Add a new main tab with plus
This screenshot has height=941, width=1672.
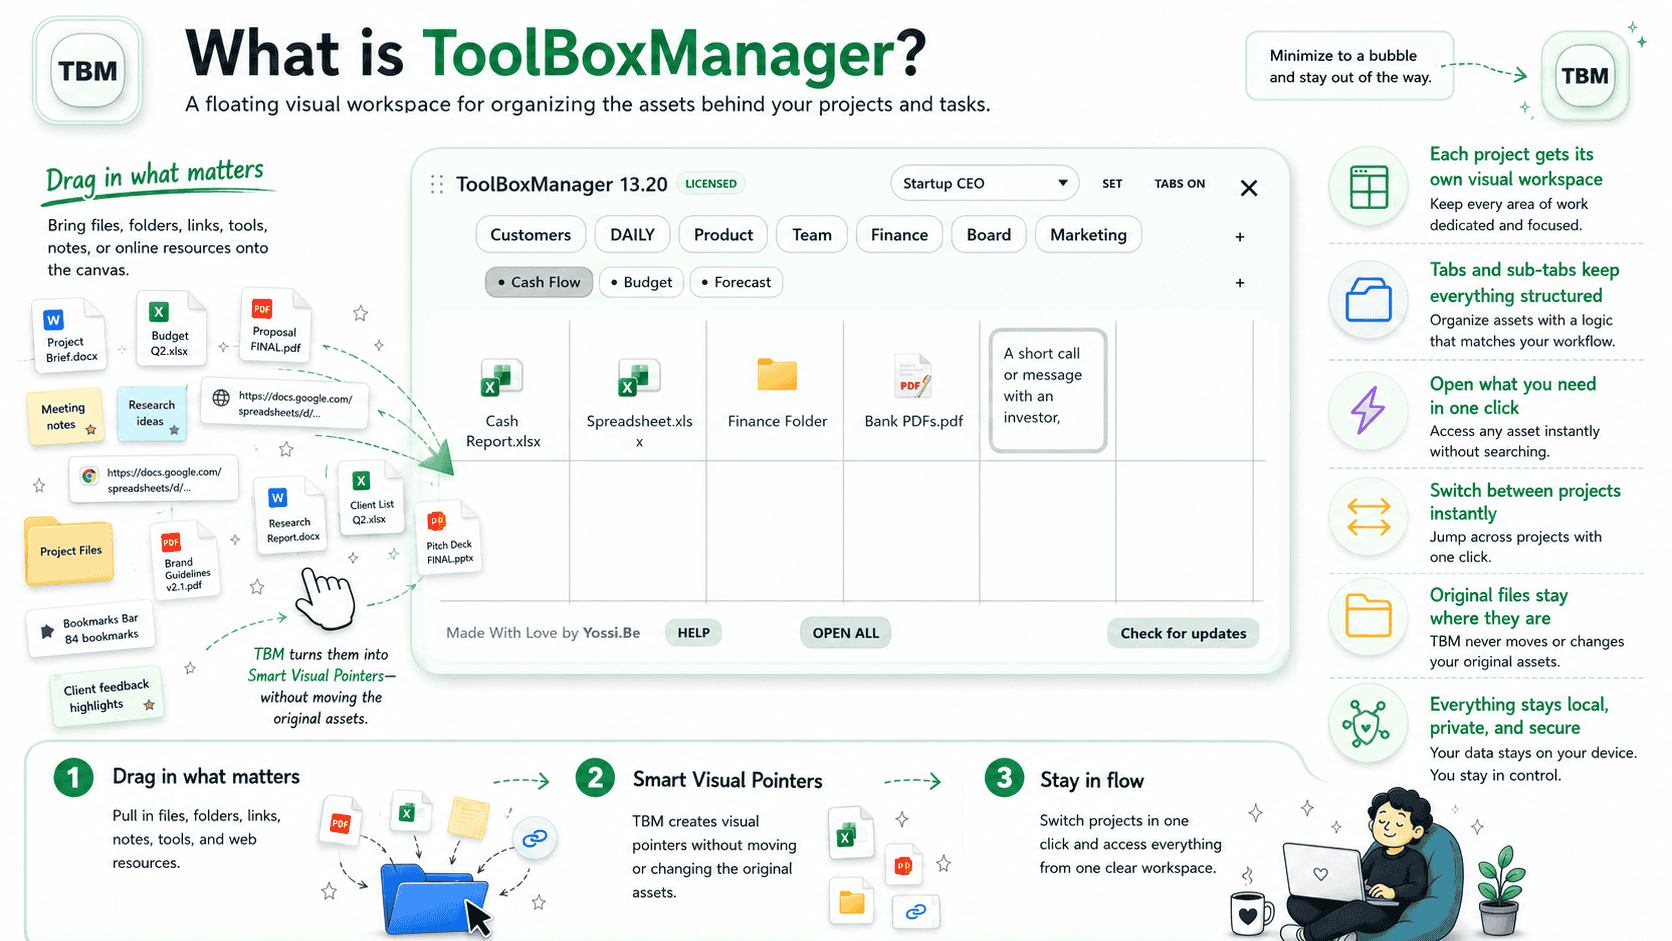pyautogui.click(x=1240, y=237)
